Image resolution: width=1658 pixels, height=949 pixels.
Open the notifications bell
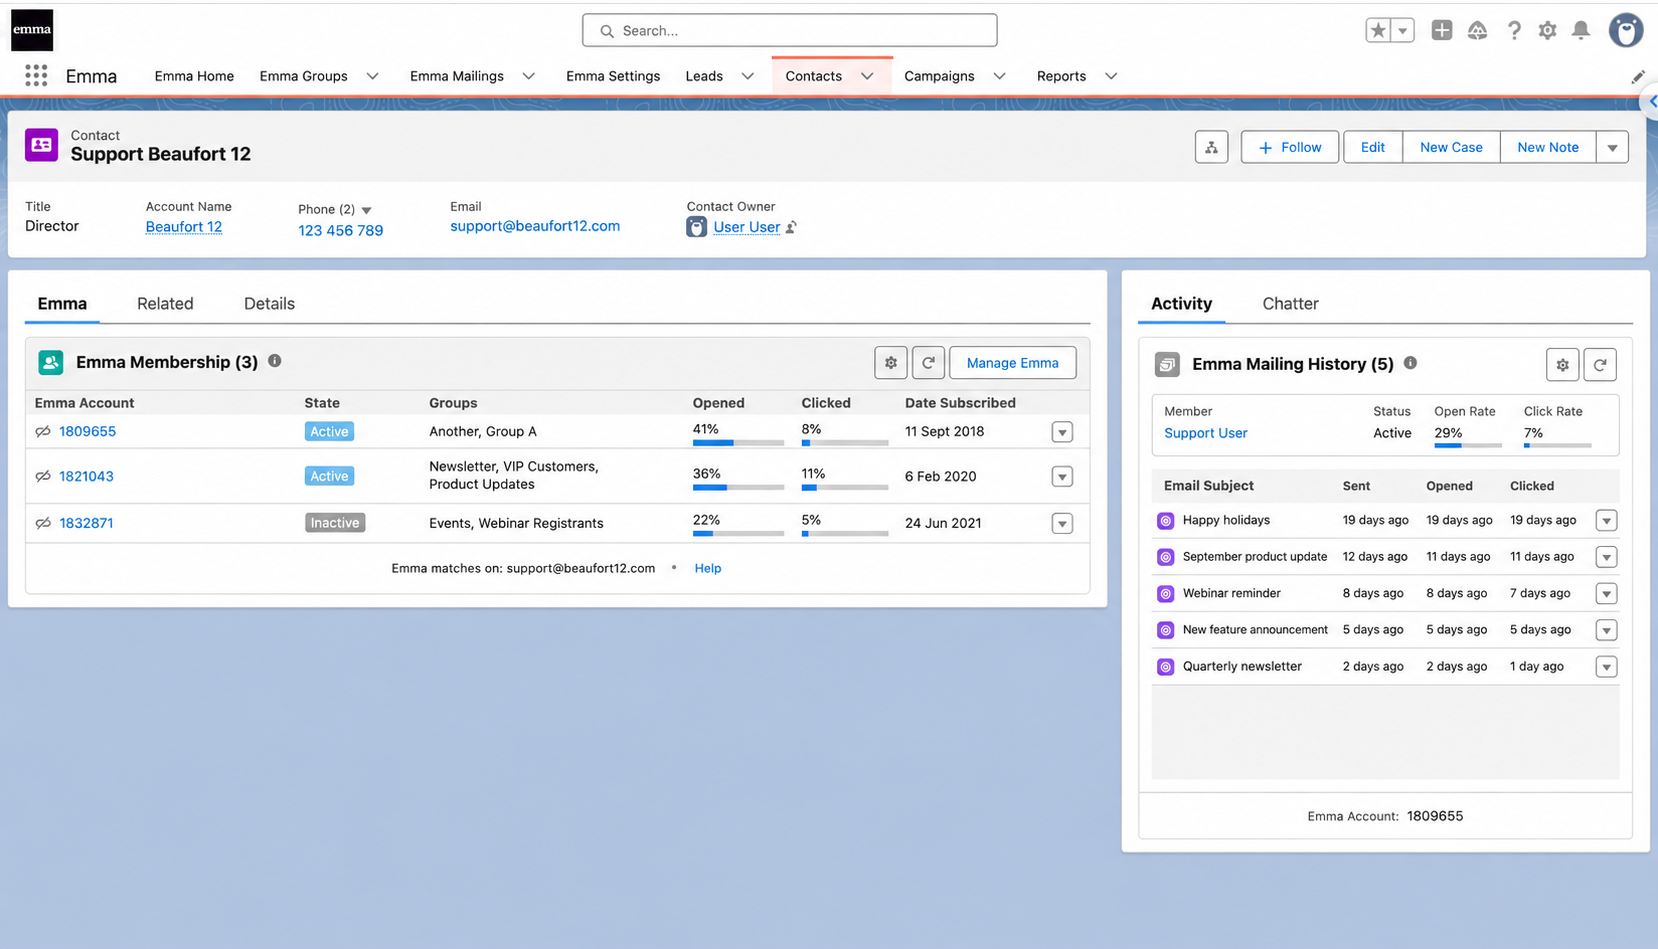coord(1581,31)
